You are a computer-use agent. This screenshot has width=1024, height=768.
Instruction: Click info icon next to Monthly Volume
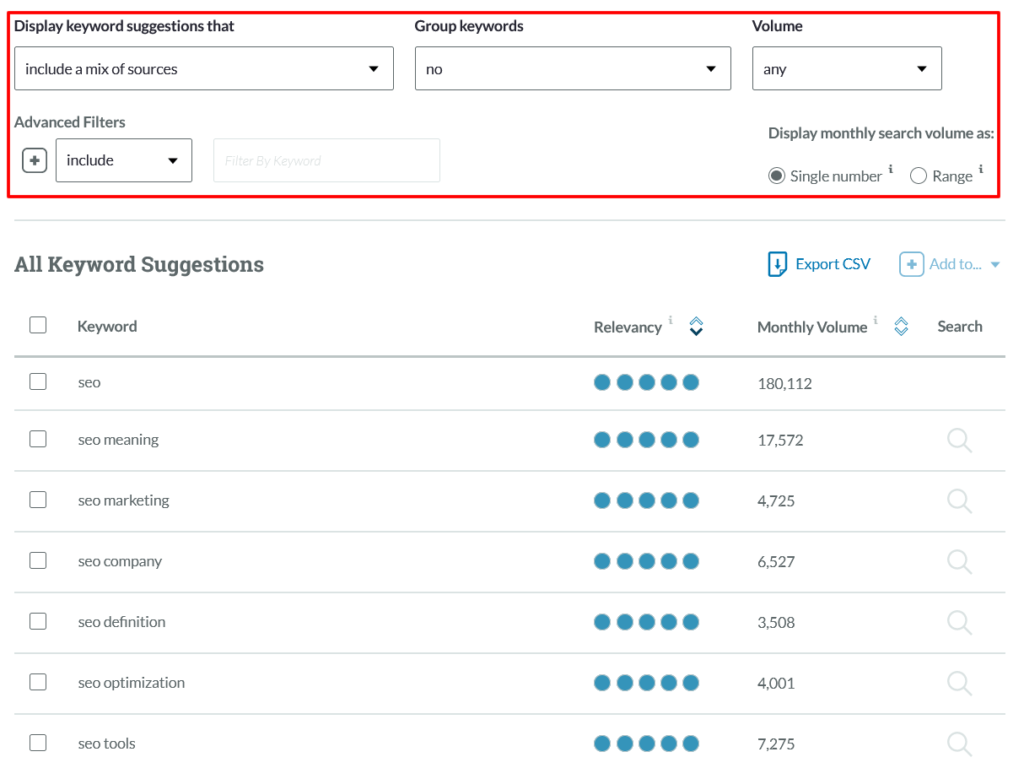click(876, 319)
